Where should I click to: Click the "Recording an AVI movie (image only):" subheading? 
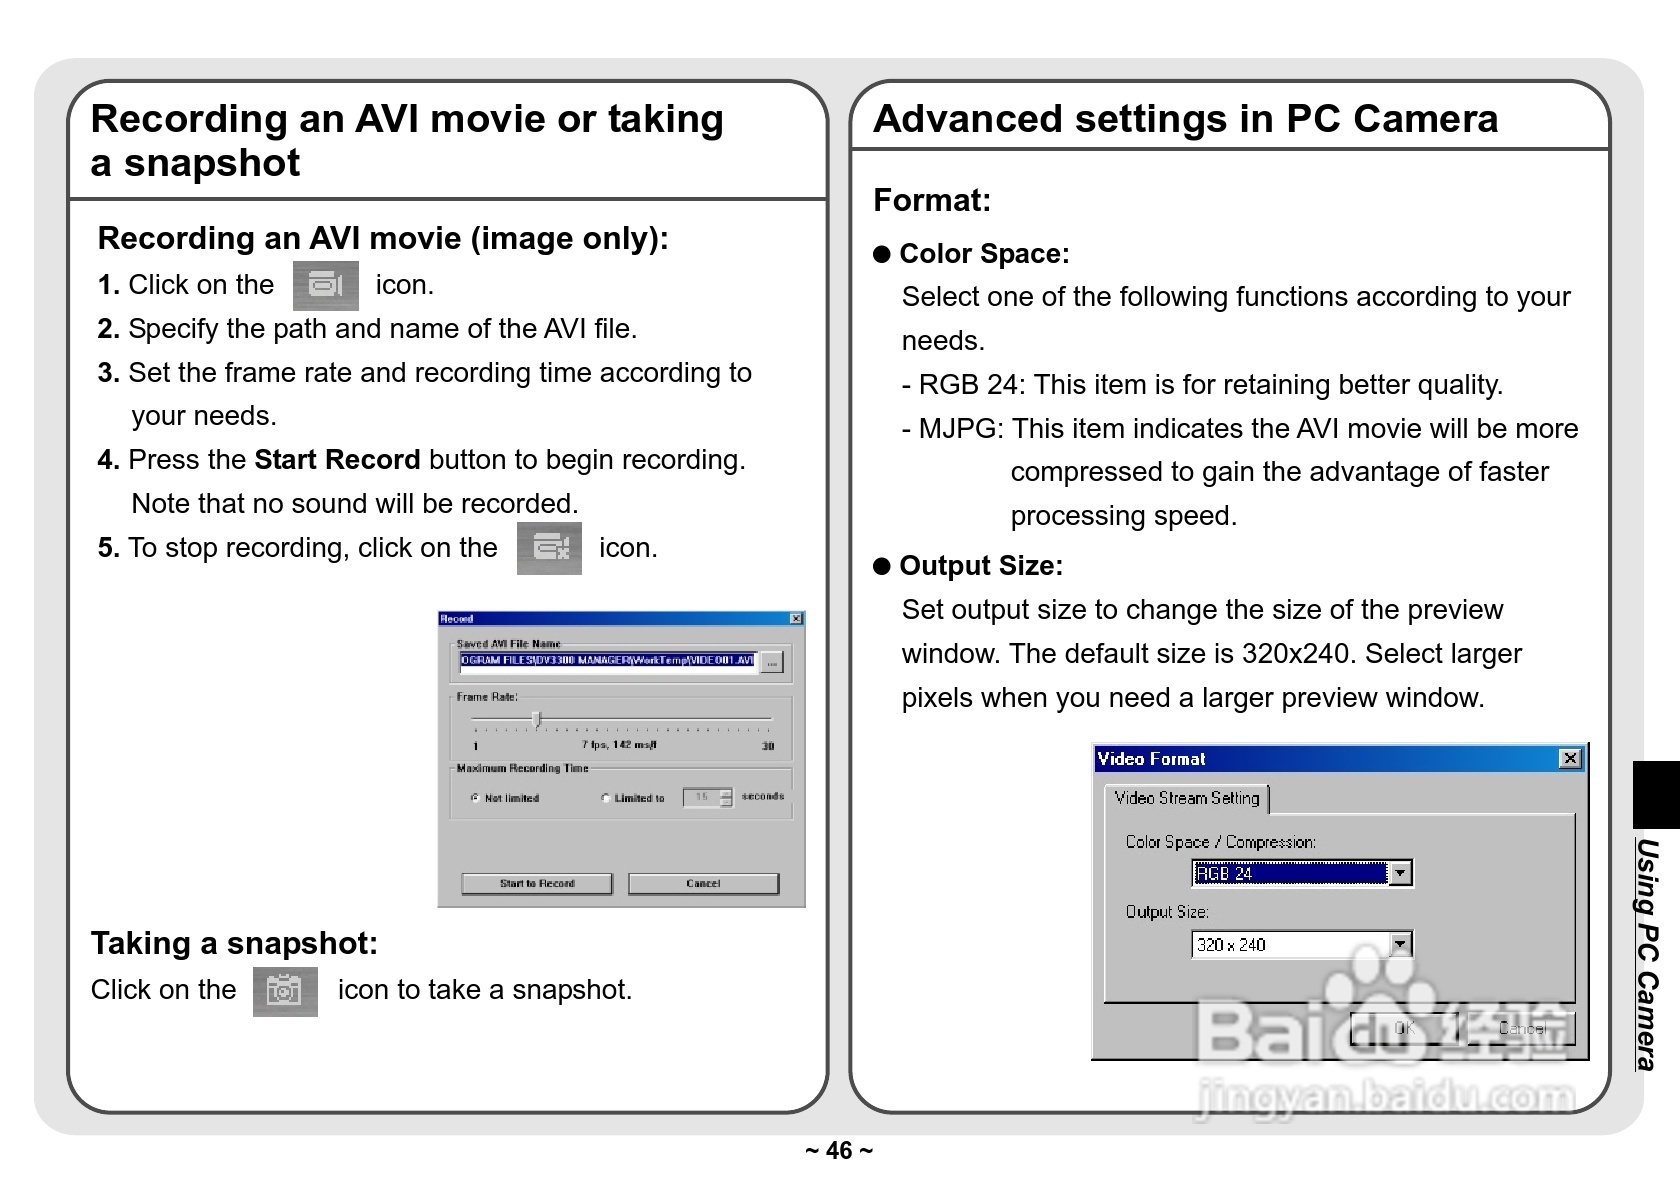click(383, 239)
